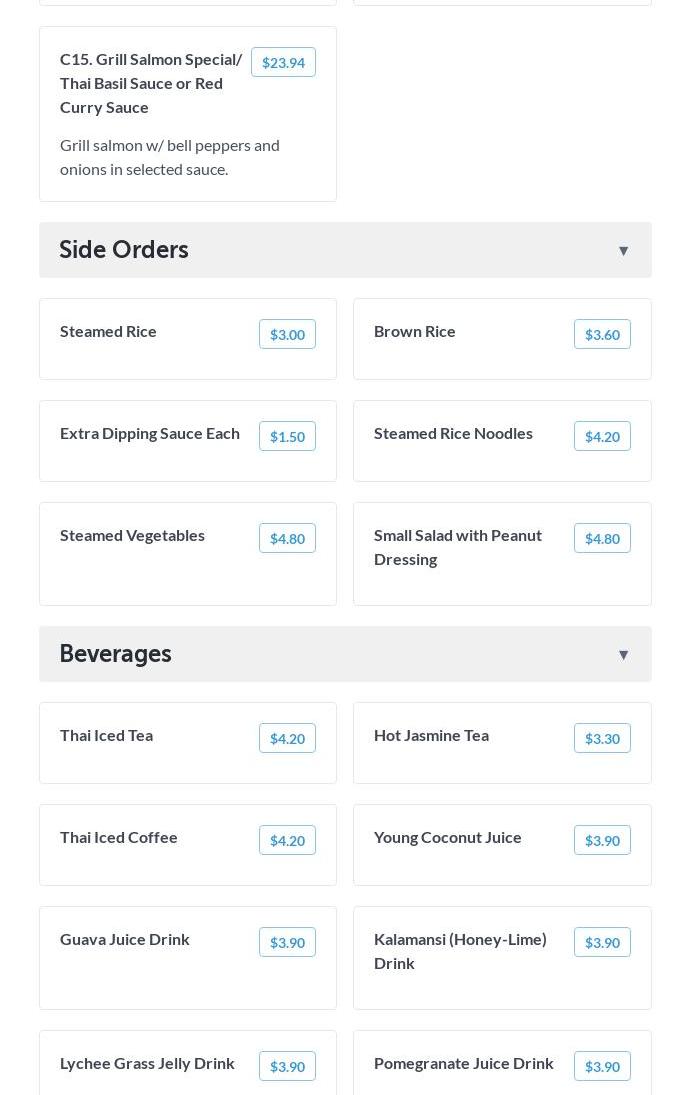690x1095 pixels.
Task: Click the Thai Iced Tea price button
Action: [287, 739]
